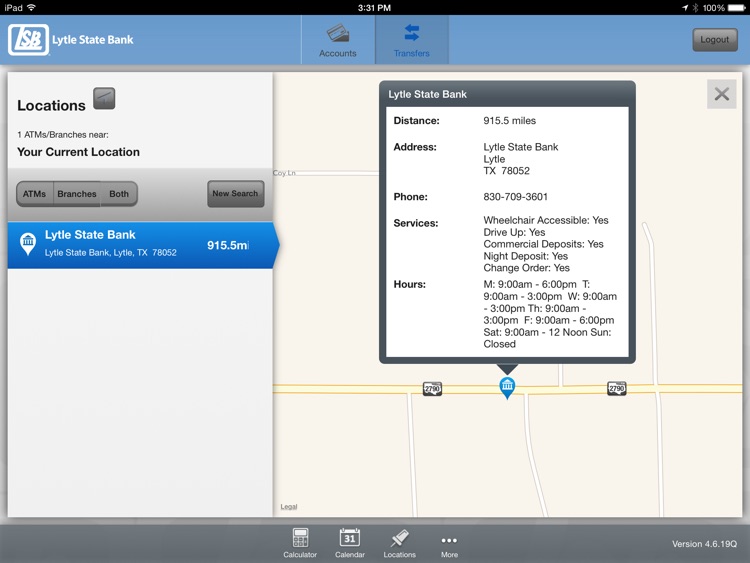Click the TX 78052 address line
This screenshot has height=563, width=750.
(507, 171)
